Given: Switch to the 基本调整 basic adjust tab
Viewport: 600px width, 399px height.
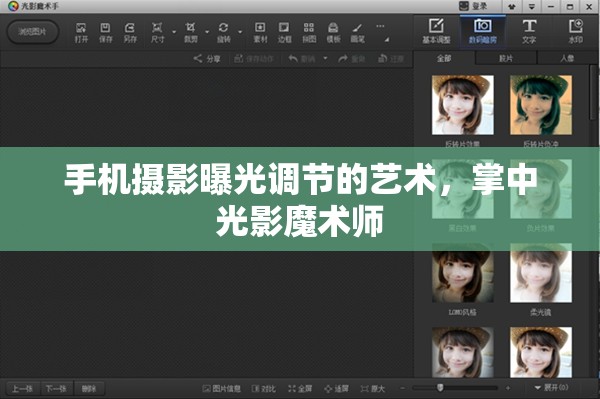Looking at the screenshot, I should pos(436,31).
